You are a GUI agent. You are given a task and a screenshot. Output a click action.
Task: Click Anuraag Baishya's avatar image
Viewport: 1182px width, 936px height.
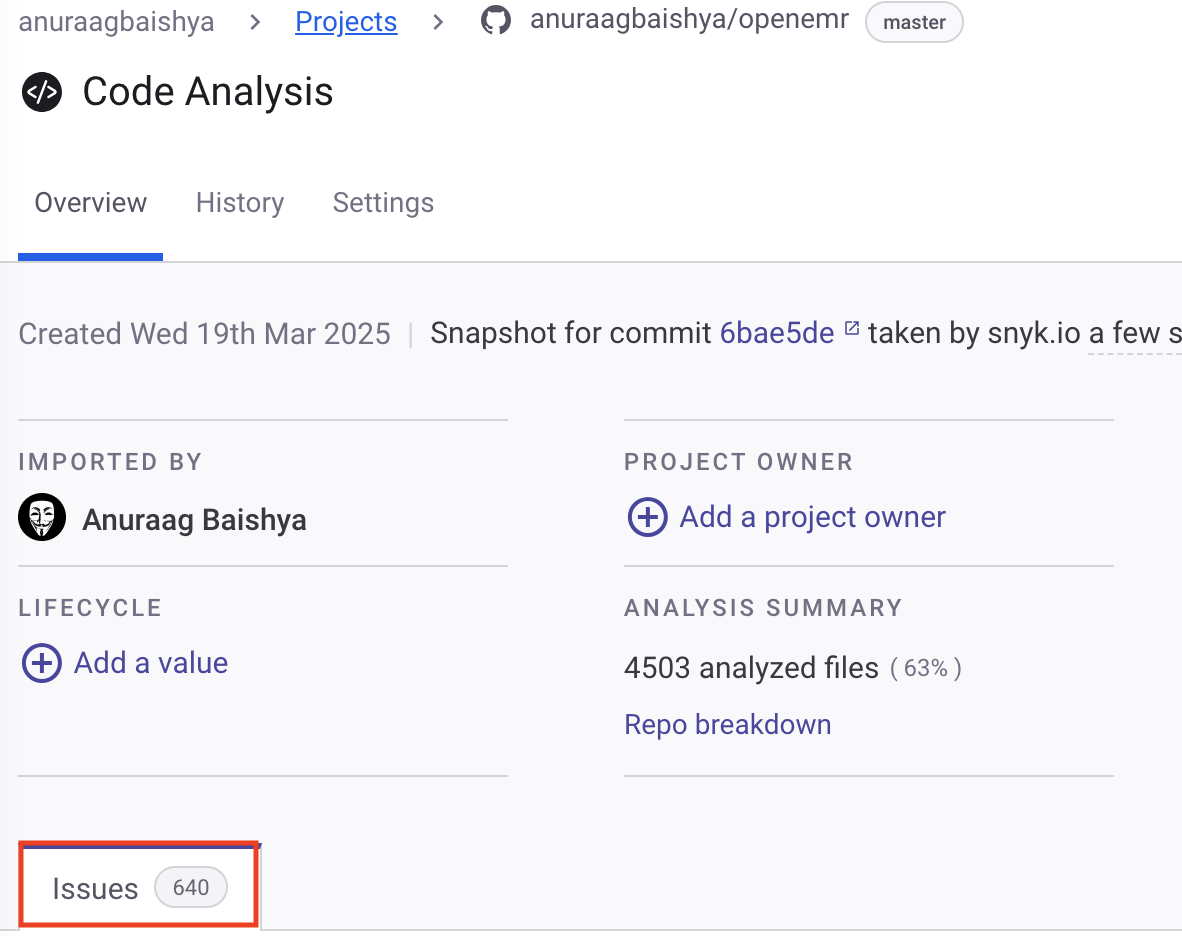click(x=42, y=518)
